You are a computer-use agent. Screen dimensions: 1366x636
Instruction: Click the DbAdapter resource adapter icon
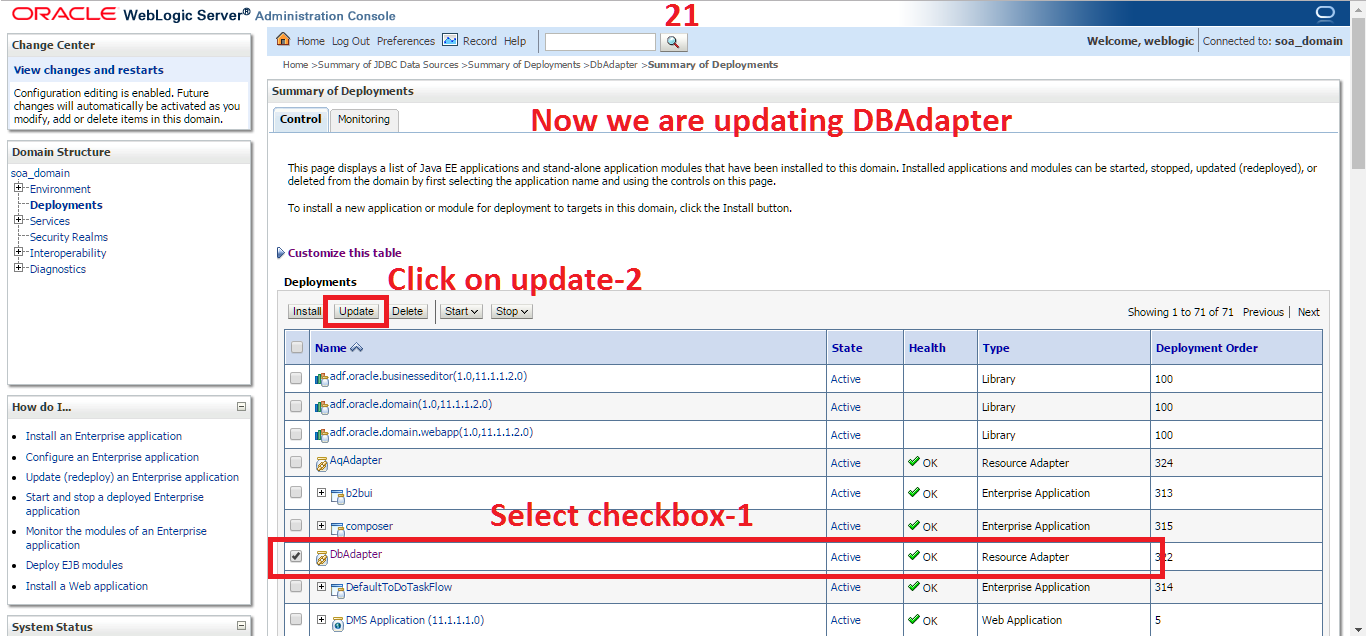tap(322, 557)
